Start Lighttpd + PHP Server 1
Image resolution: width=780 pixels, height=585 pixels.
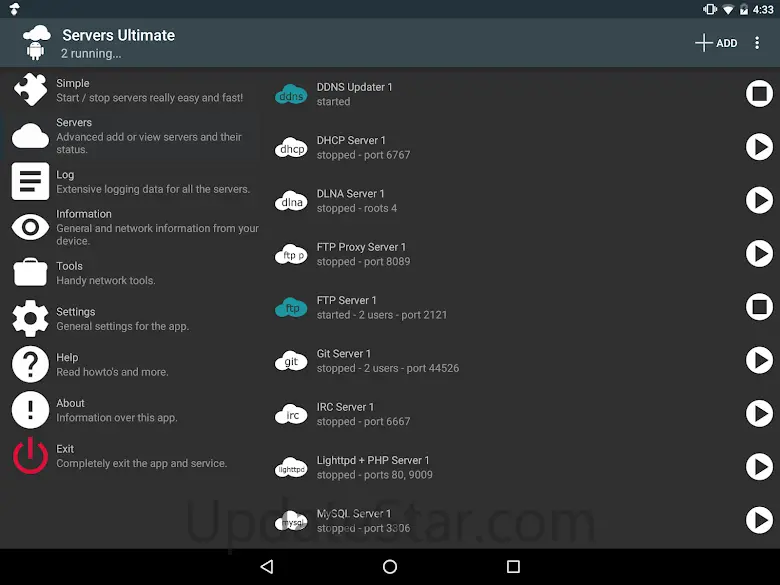[759, 467]
